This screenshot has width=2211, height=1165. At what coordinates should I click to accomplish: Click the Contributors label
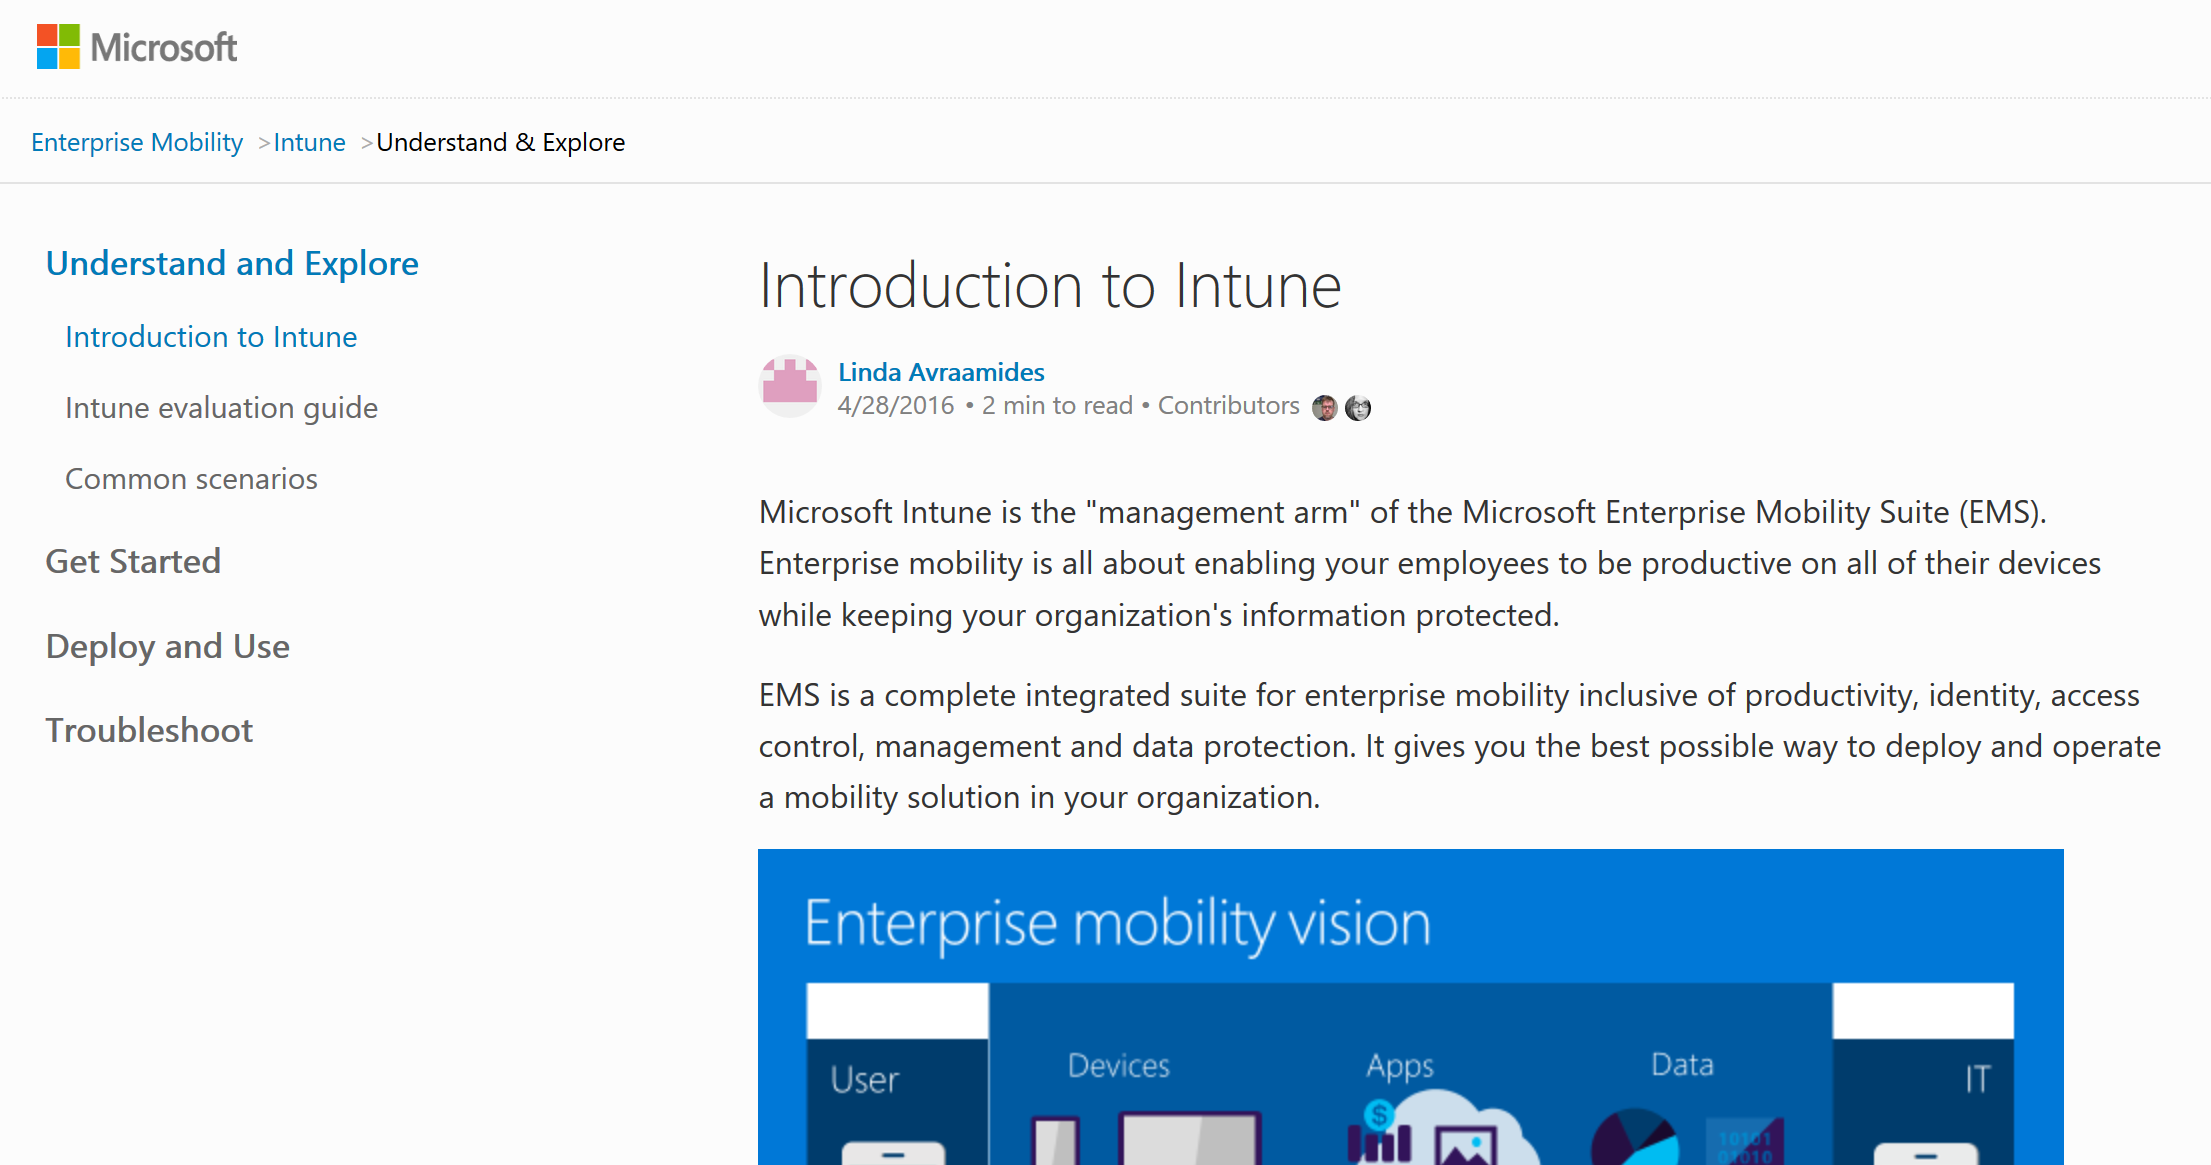[1228, 405]
